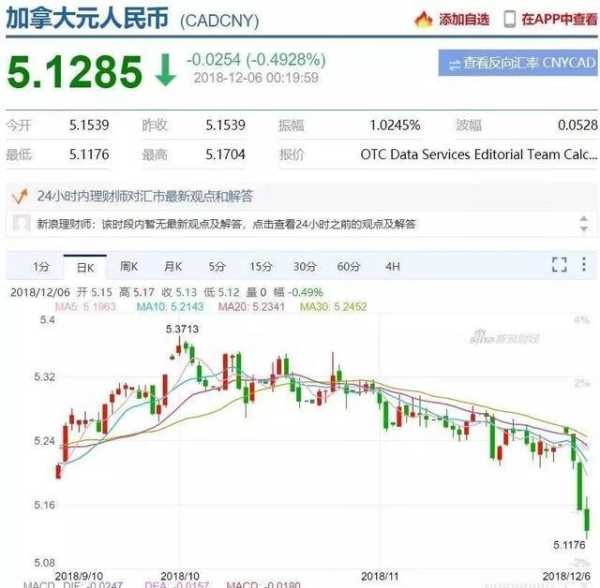The height and width of the screenshot is (588, 600).
Task: Click 昨收 value 5.1539
Action: point(225,125)
